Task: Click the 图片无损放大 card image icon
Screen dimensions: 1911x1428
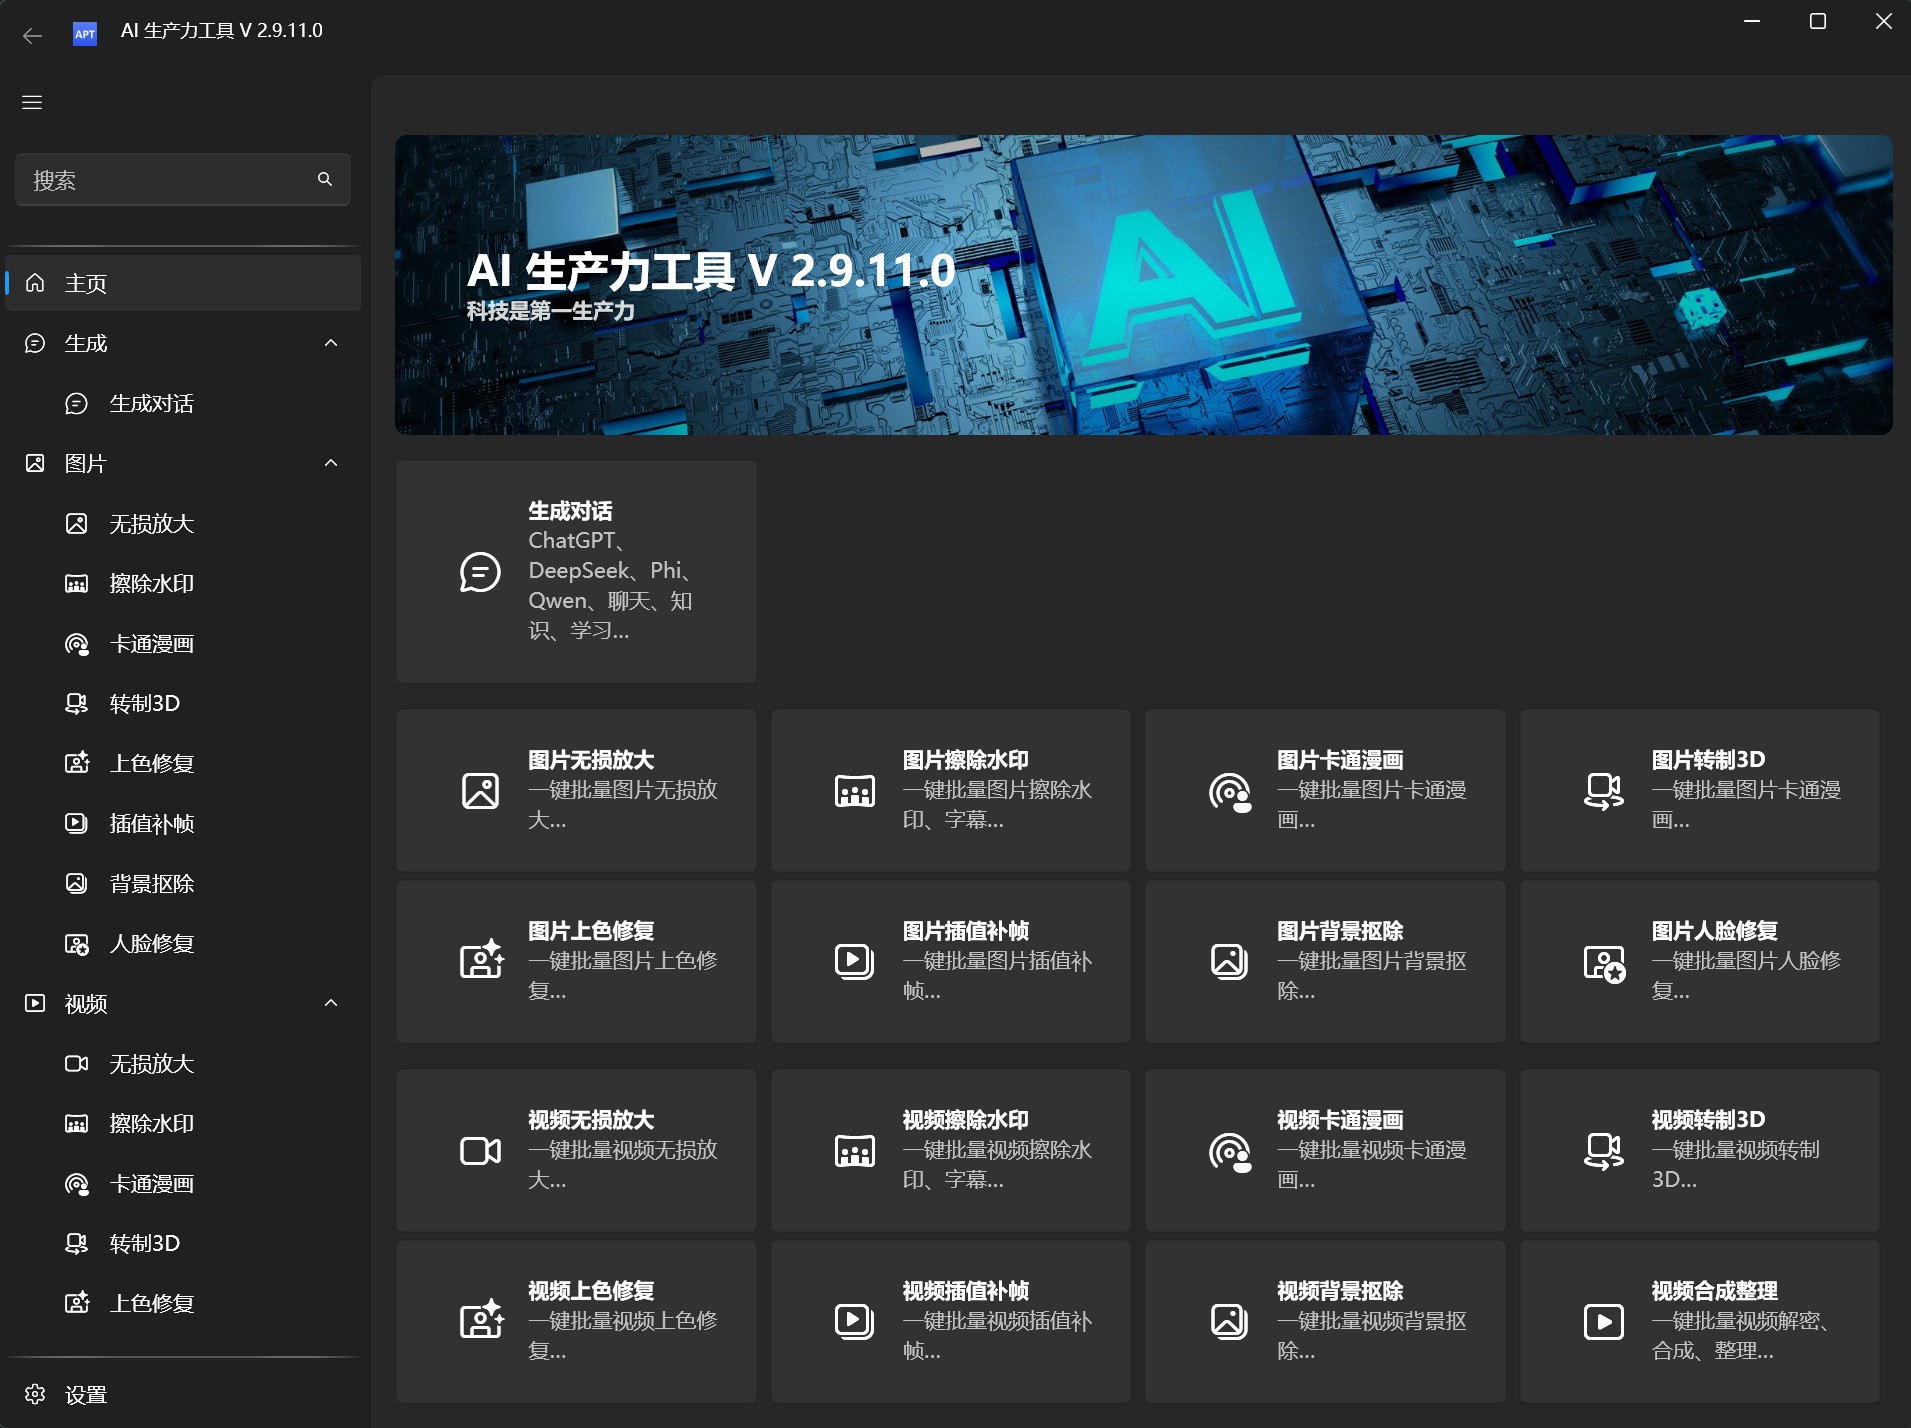Action: pos(481,791)
